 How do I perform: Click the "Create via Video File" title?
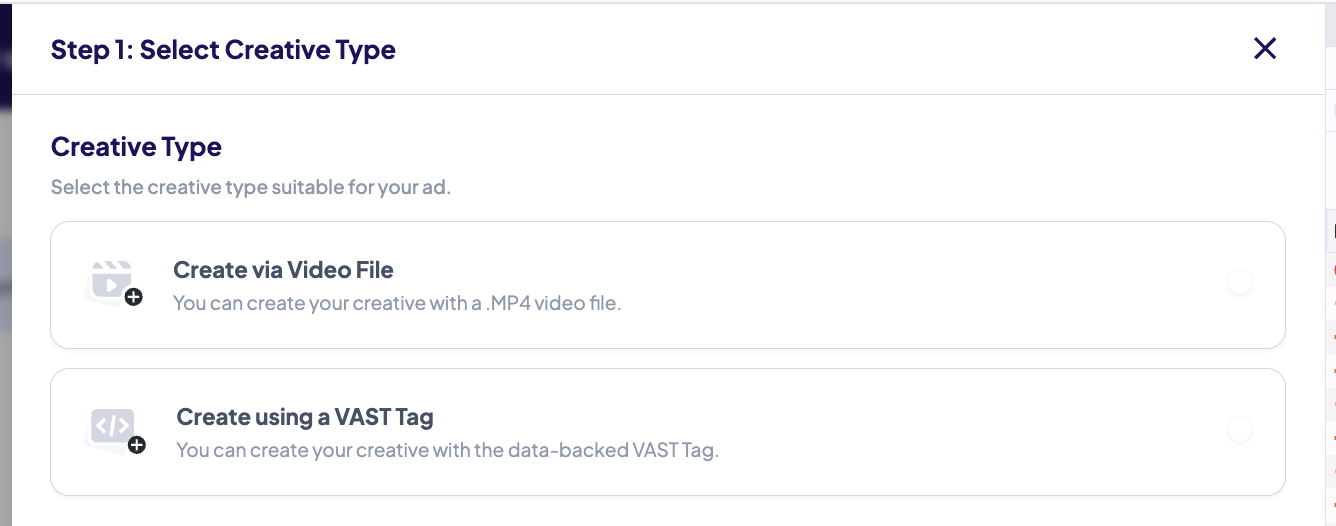click(x=283, y=270)
